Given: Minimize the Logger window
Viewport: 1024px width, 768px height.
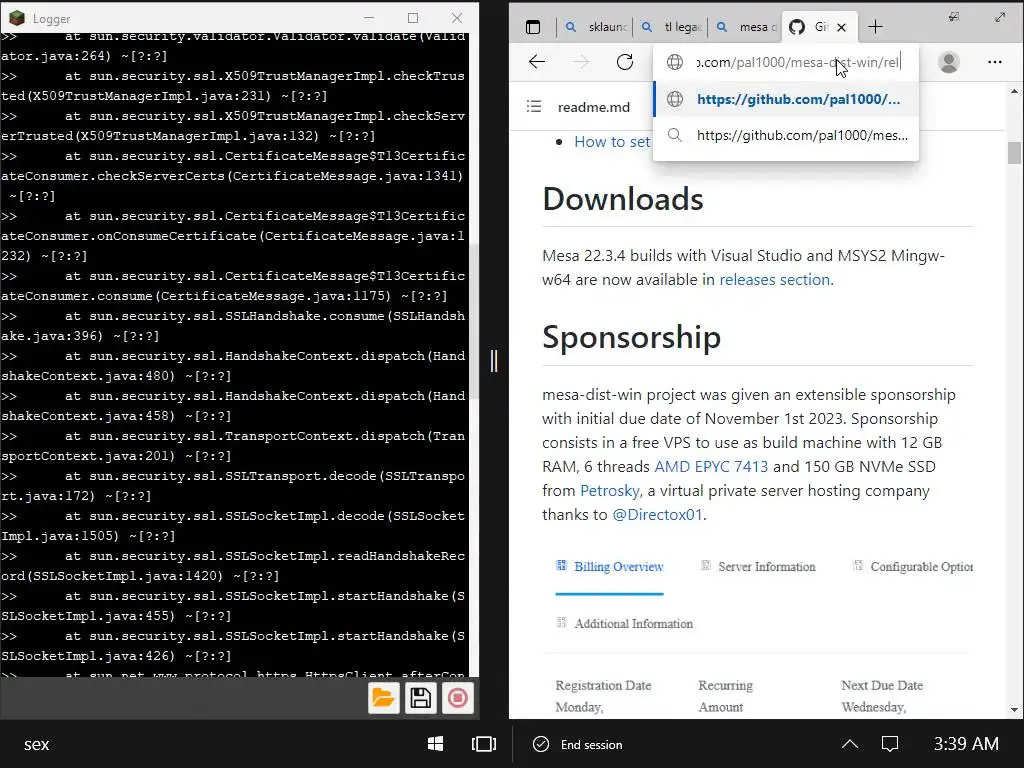Looking at the screenshot, I should 369,18.
